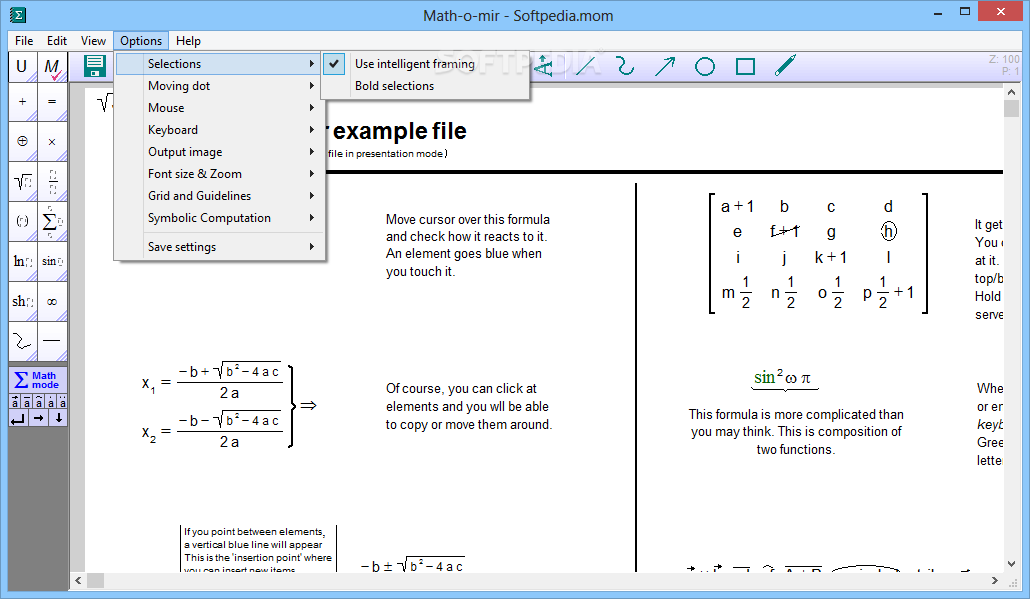Insert a summation sigma from the keypad

(52, 221)
